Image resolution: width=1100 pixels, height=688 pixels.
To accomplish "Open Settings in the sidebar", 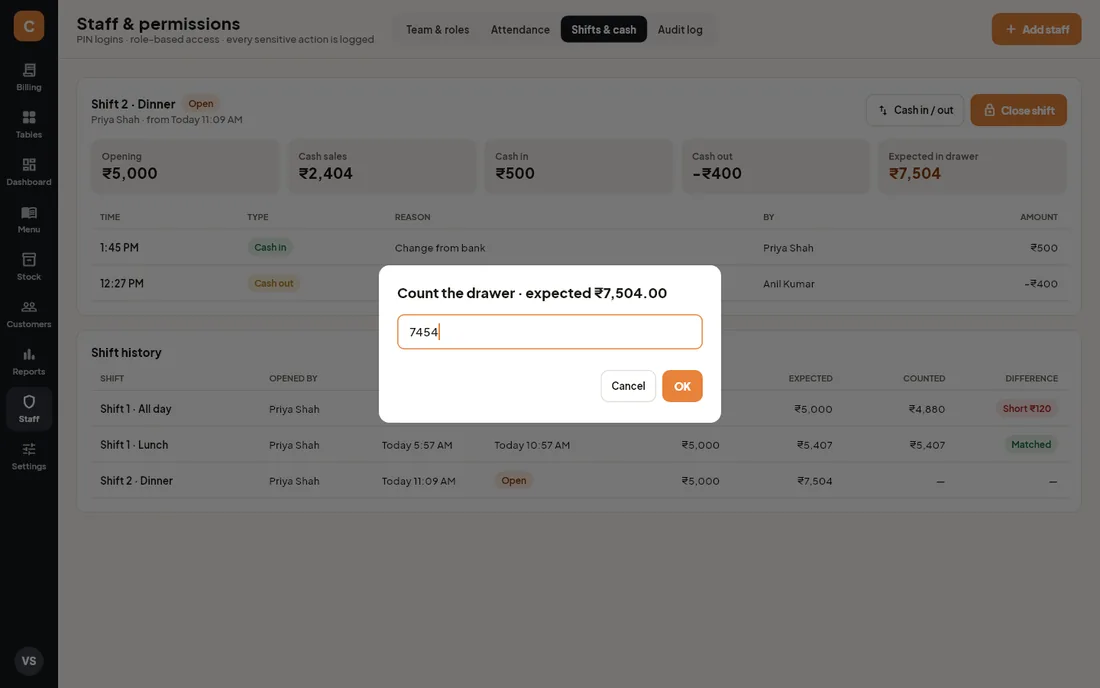I will (29, 456).
